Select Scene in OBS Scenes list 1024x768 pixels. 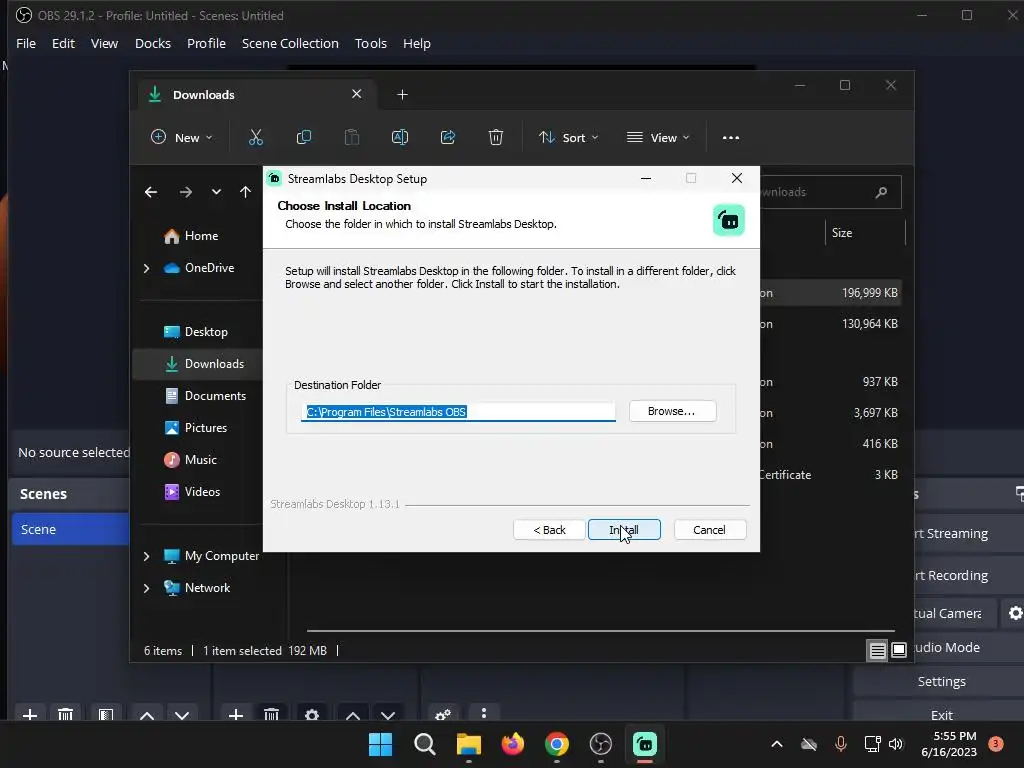pos(71,529)
